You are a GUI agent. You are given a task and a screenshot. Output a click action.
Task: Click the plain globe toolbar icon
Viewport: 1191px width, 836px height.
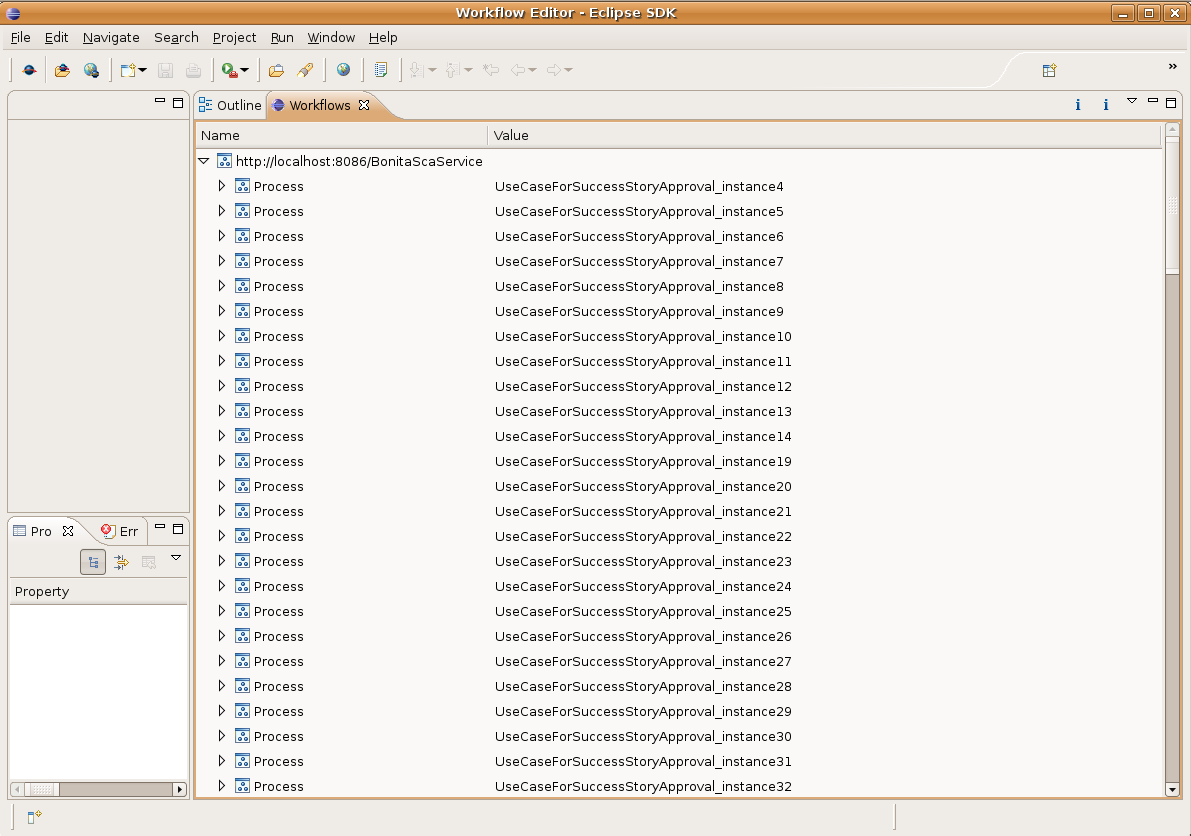(343, 70)
